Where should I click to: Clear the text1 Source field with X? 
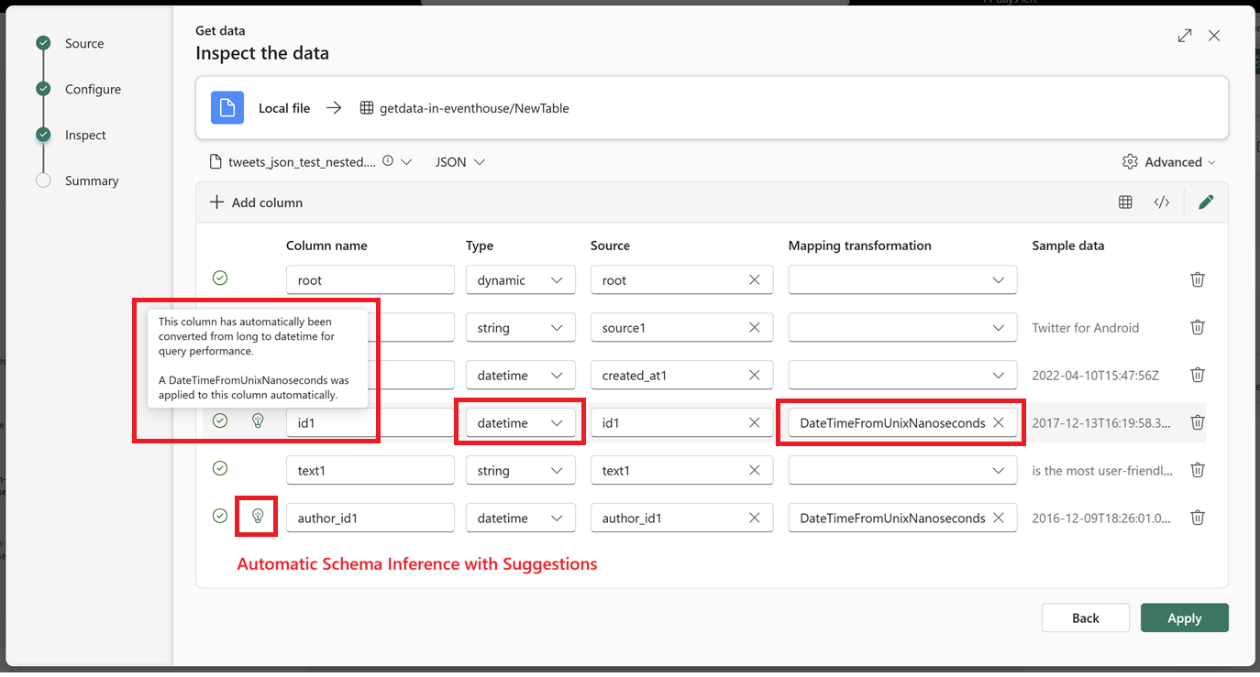(x=754, y=470)
